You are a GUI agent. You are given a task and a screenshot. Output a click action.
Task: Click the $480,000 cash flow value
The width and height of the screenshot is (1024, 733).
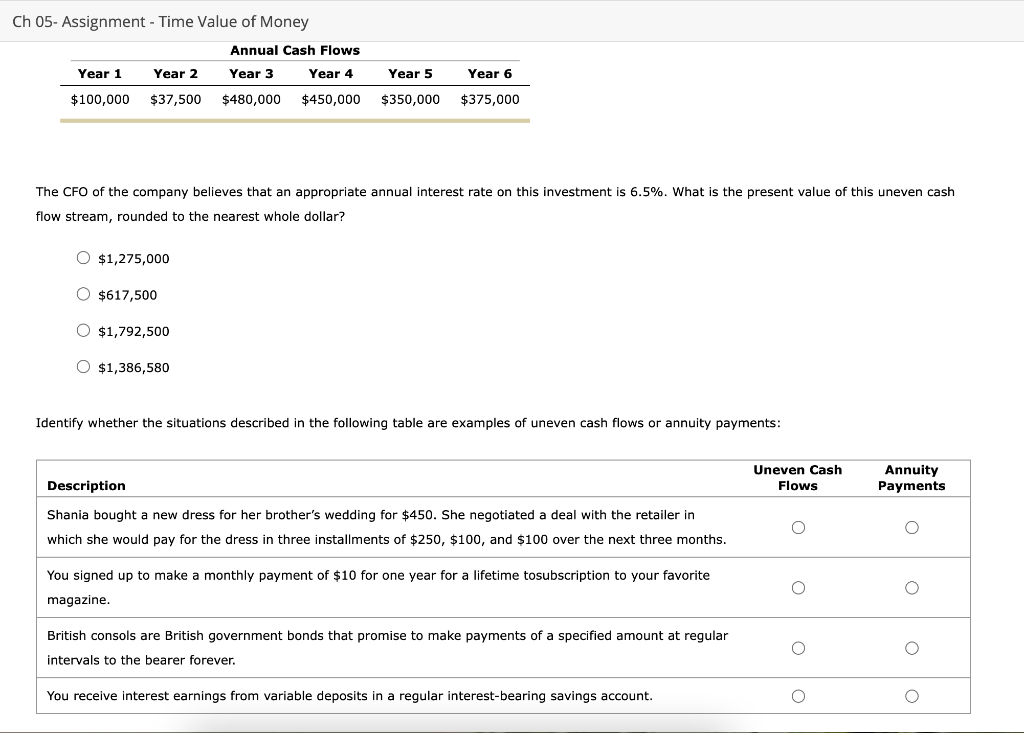coord(251,99)
